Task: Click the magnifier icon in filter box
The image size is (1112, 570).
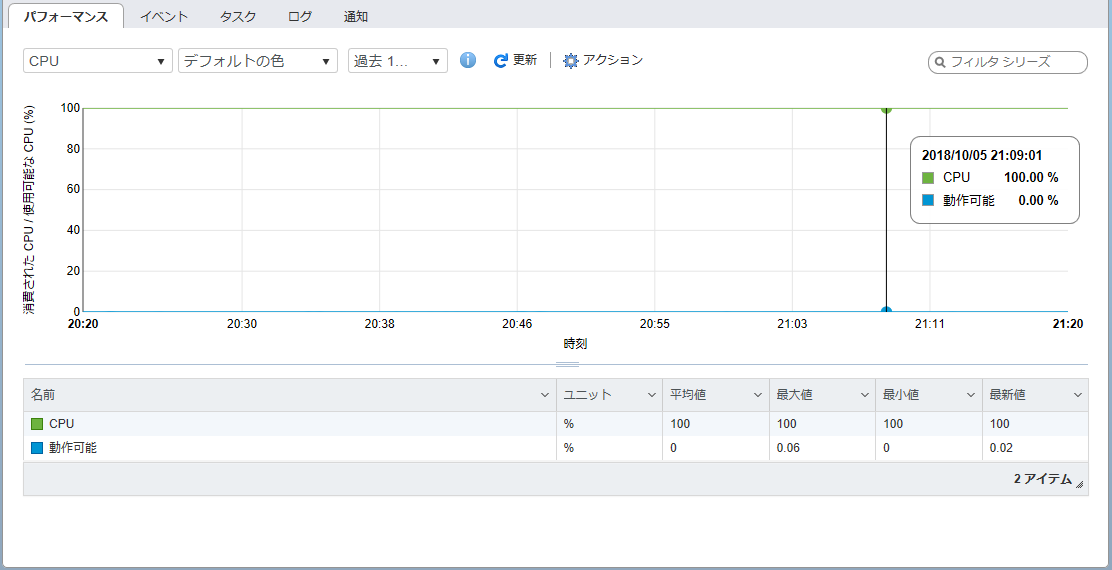Action: pos(940,62)
